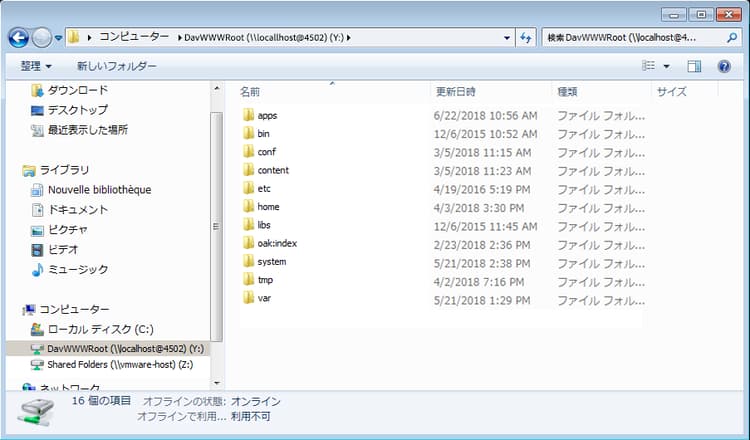Click the content folder icon
Screen dimensions: 750x440
pos(248,170)
